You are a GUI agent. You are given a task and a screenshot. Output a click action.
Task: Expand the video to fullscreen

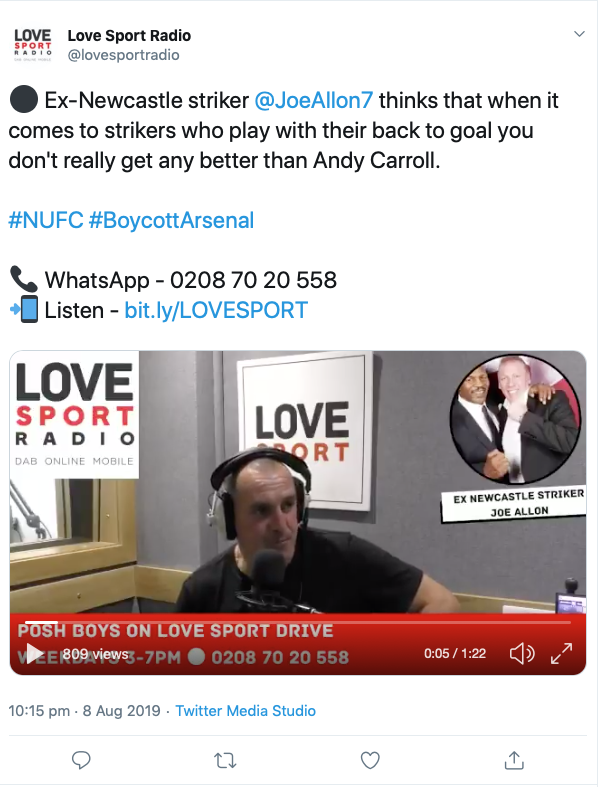pos(561,653)
